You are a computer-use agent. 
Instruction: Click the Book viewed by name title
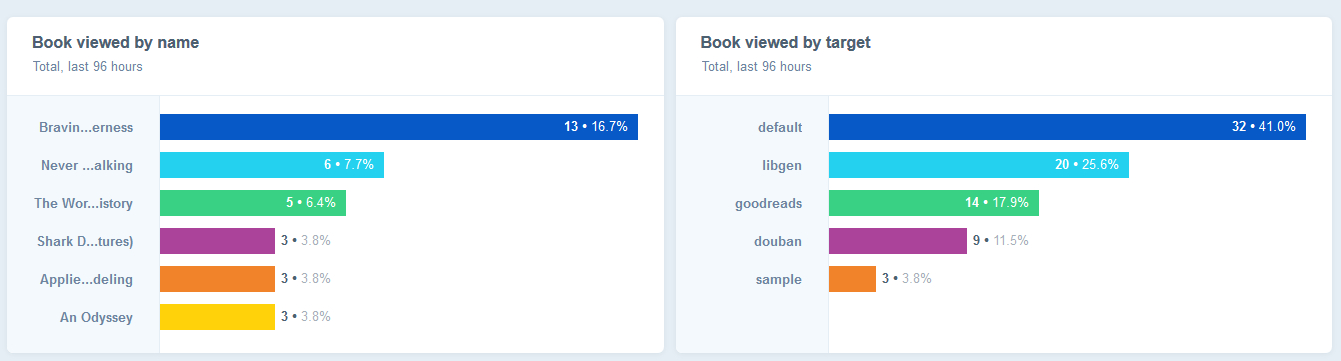pyautogui.click(x=115, y=43)
